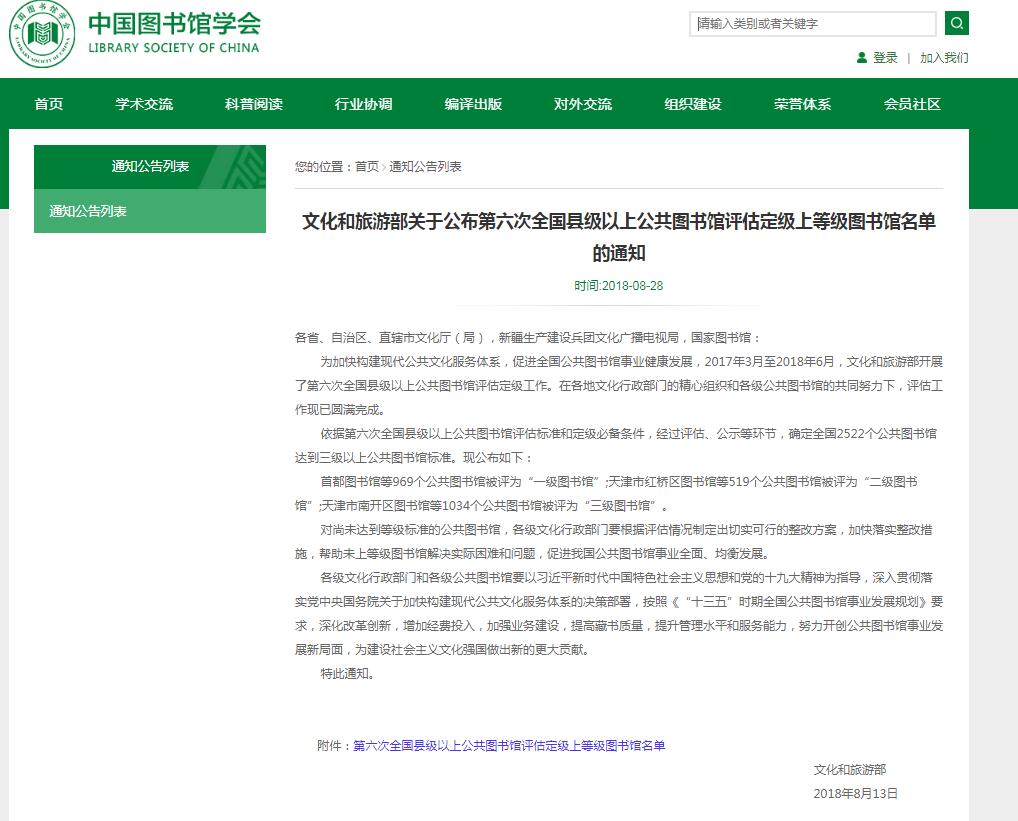The width and height of the screenshot is (1018, 821).
Task: Open the attachment 上等级图书馆名单 link
Action: 509,745
